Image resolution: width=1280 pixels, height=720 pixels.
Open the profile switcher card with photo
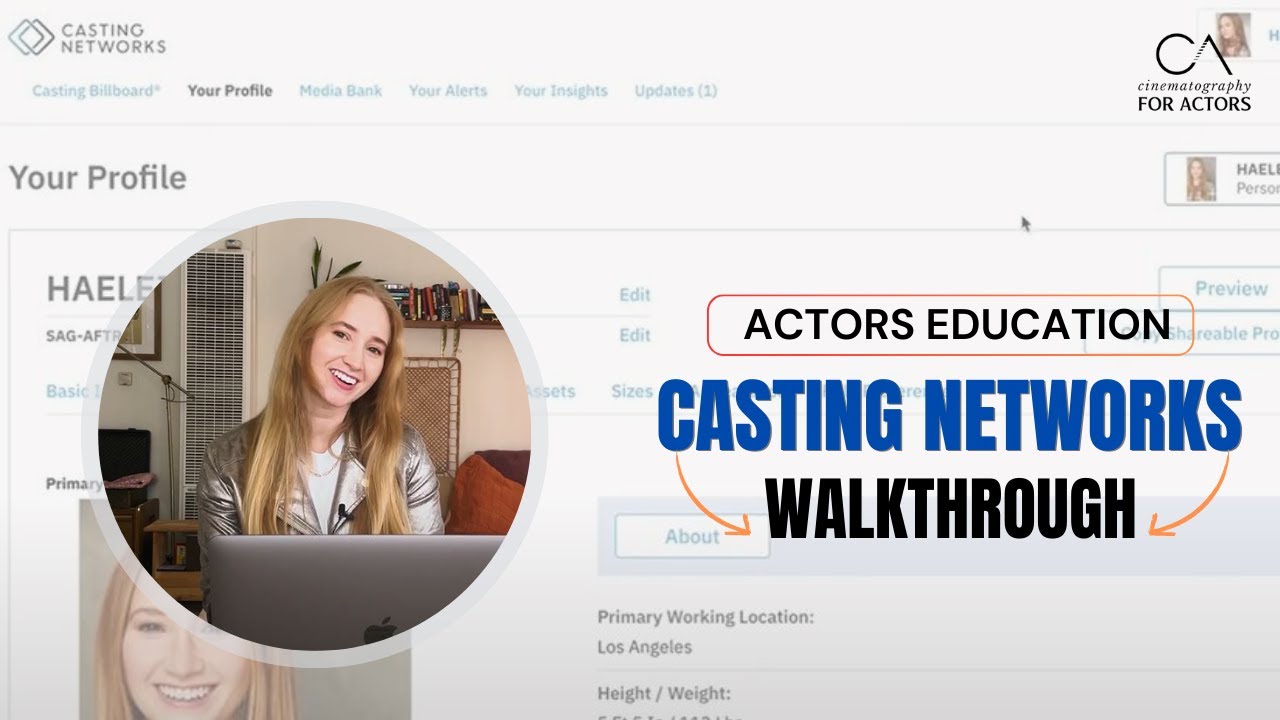[x=1223, y=179]
